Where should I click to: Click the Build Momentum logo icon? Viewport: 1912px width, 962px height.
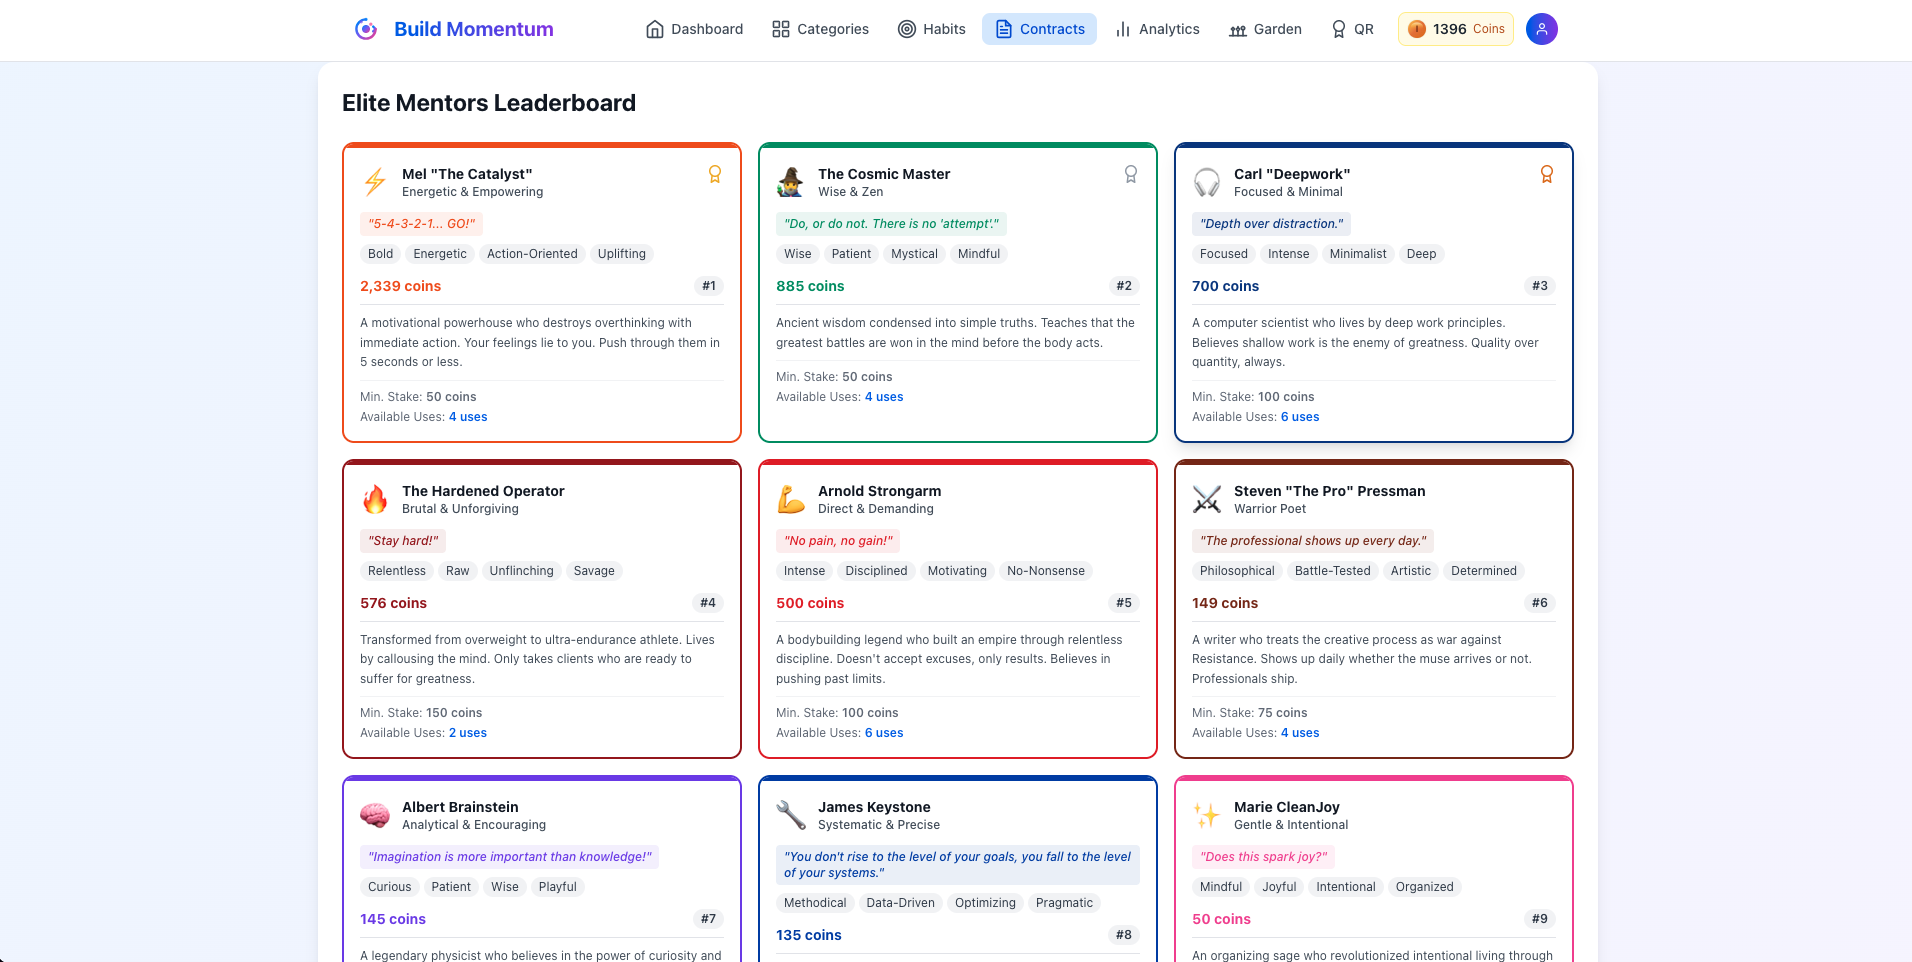pyautogui.click(x=366, y=29)
